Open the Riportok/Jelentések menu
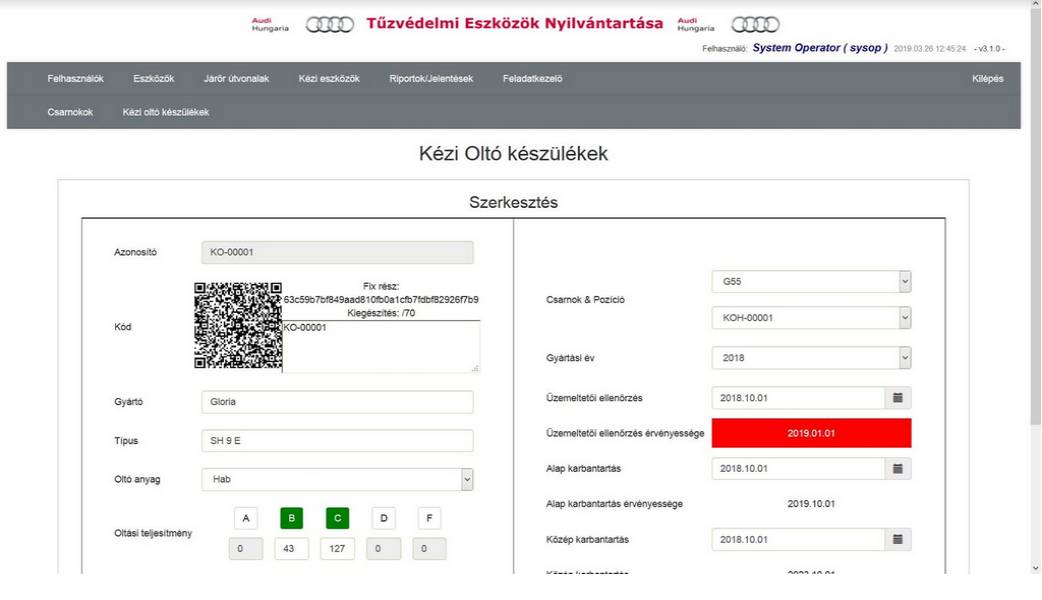 pos(431,79)
